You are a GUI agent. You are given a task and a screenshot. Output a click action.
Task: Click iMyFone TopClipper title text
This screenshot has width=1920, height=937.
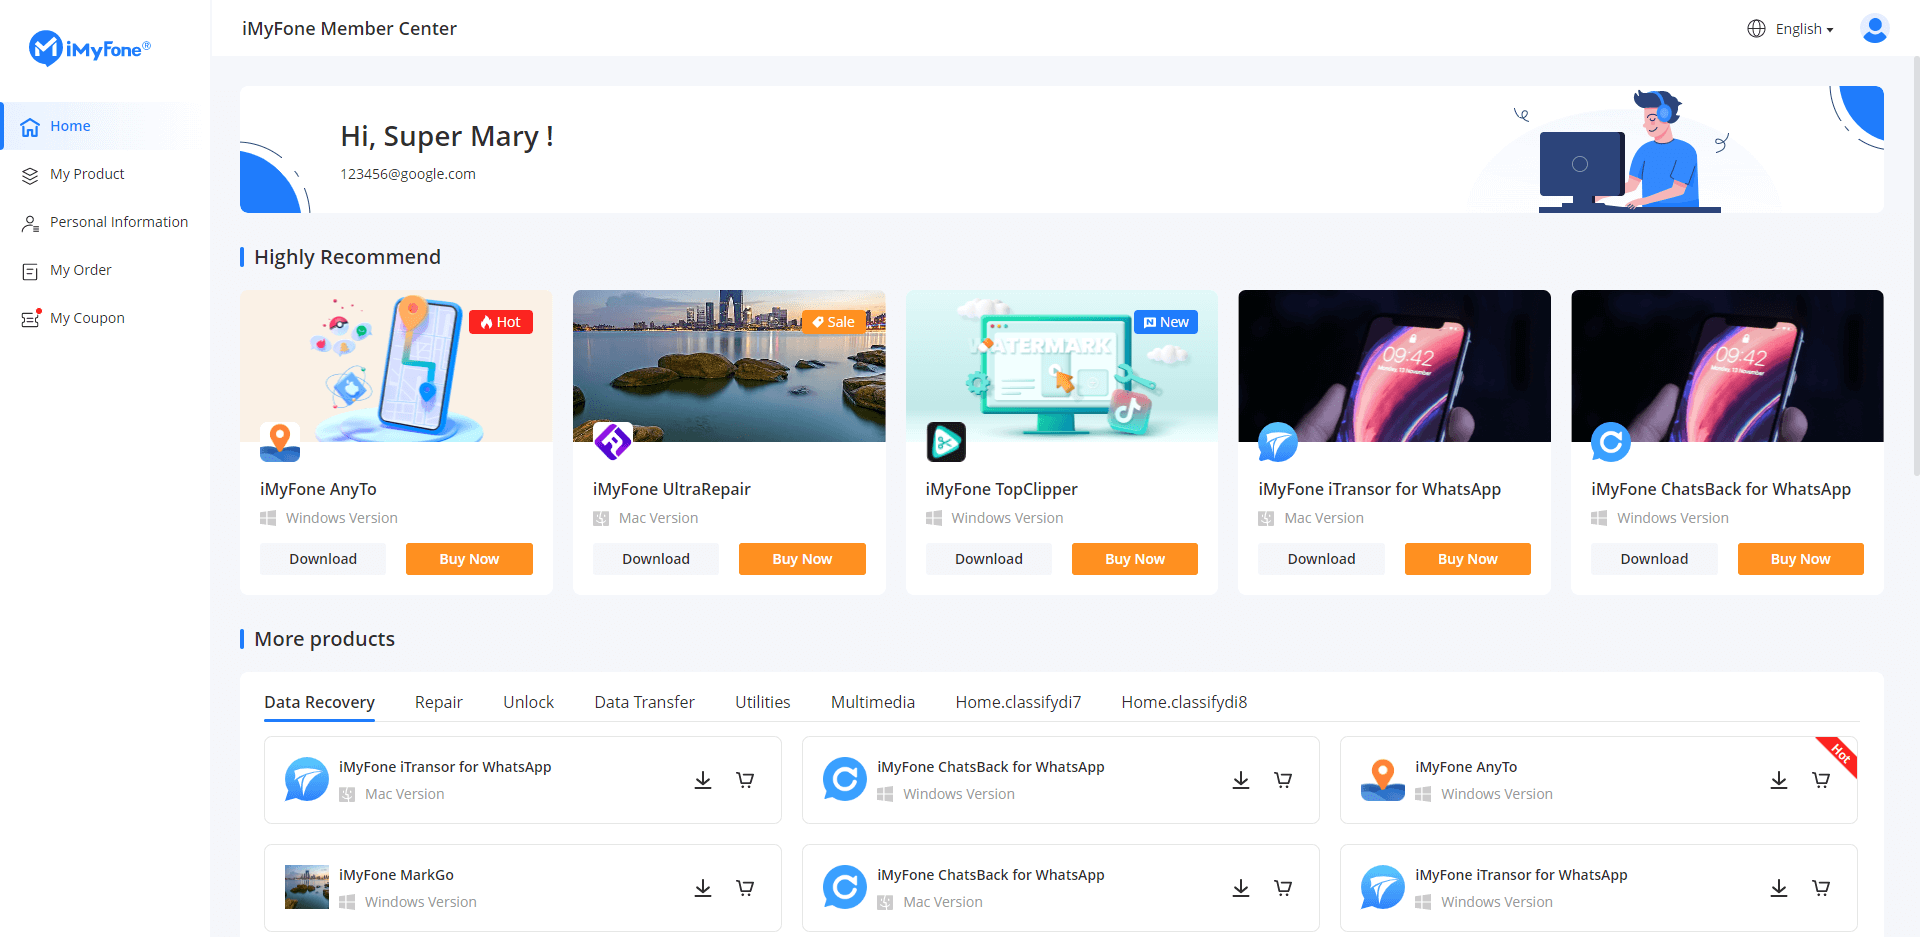[1001, 489]
